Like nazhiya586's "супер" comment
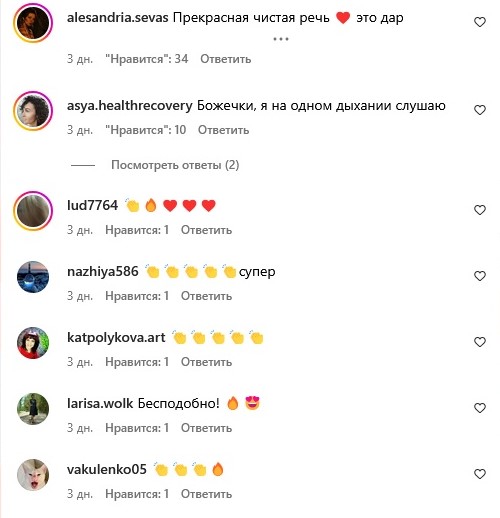500x518 pixels. tap(480, 276)
